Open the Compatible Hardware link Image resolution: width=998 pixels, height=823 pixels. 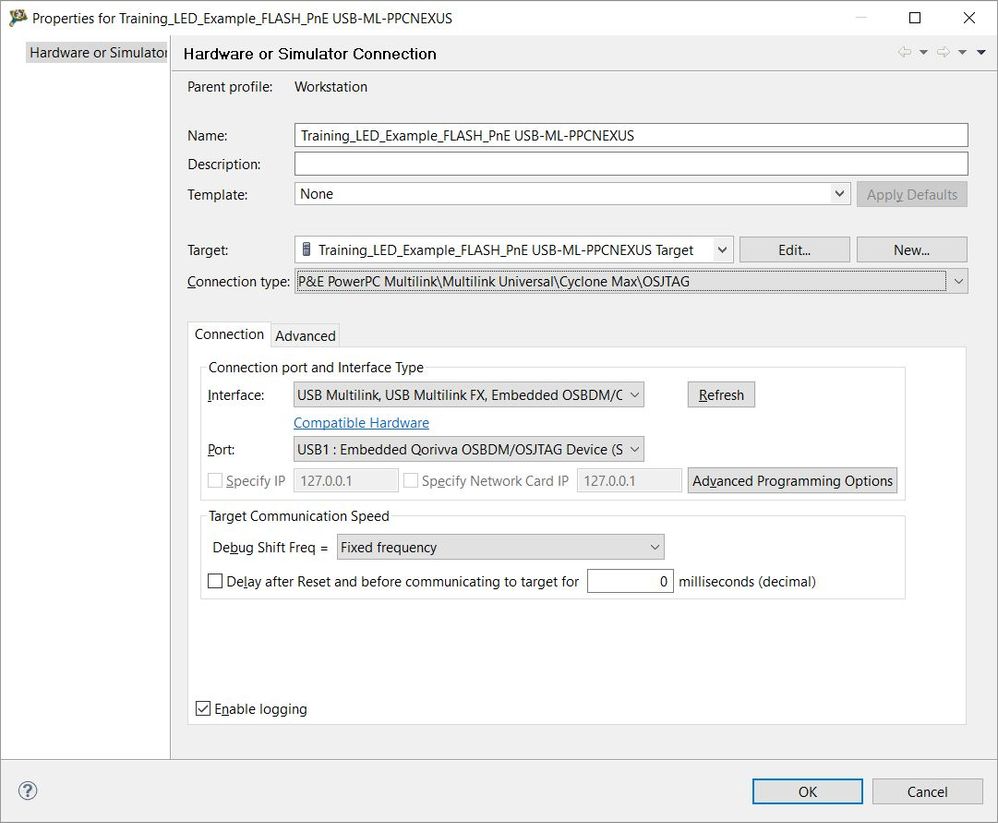[x=361, y=423]
